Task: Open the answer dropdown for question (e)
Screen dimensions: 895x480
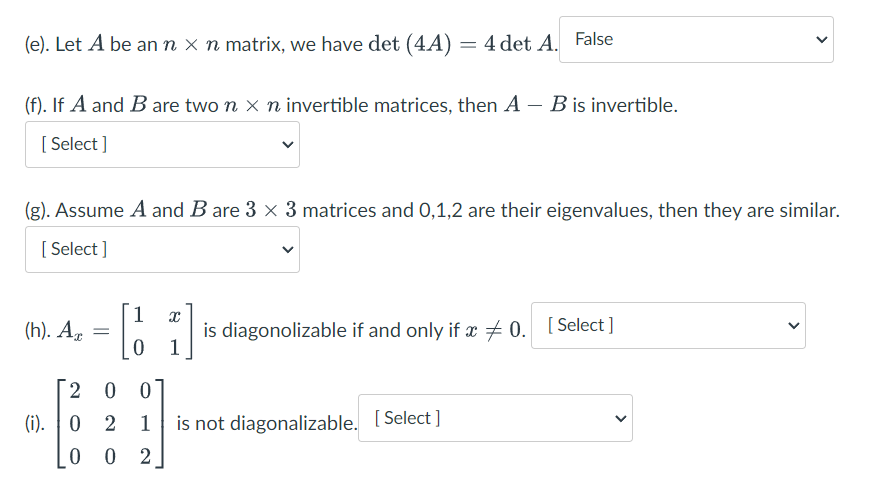Action: tap(696, 40)
